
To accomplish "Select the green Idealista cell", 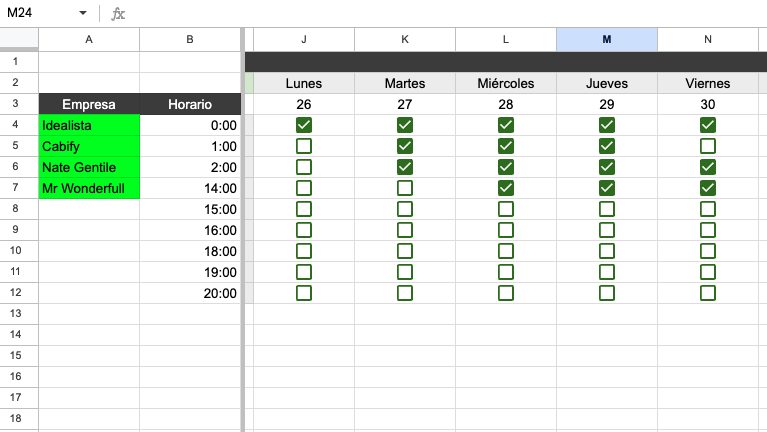I will click(89, 125).
